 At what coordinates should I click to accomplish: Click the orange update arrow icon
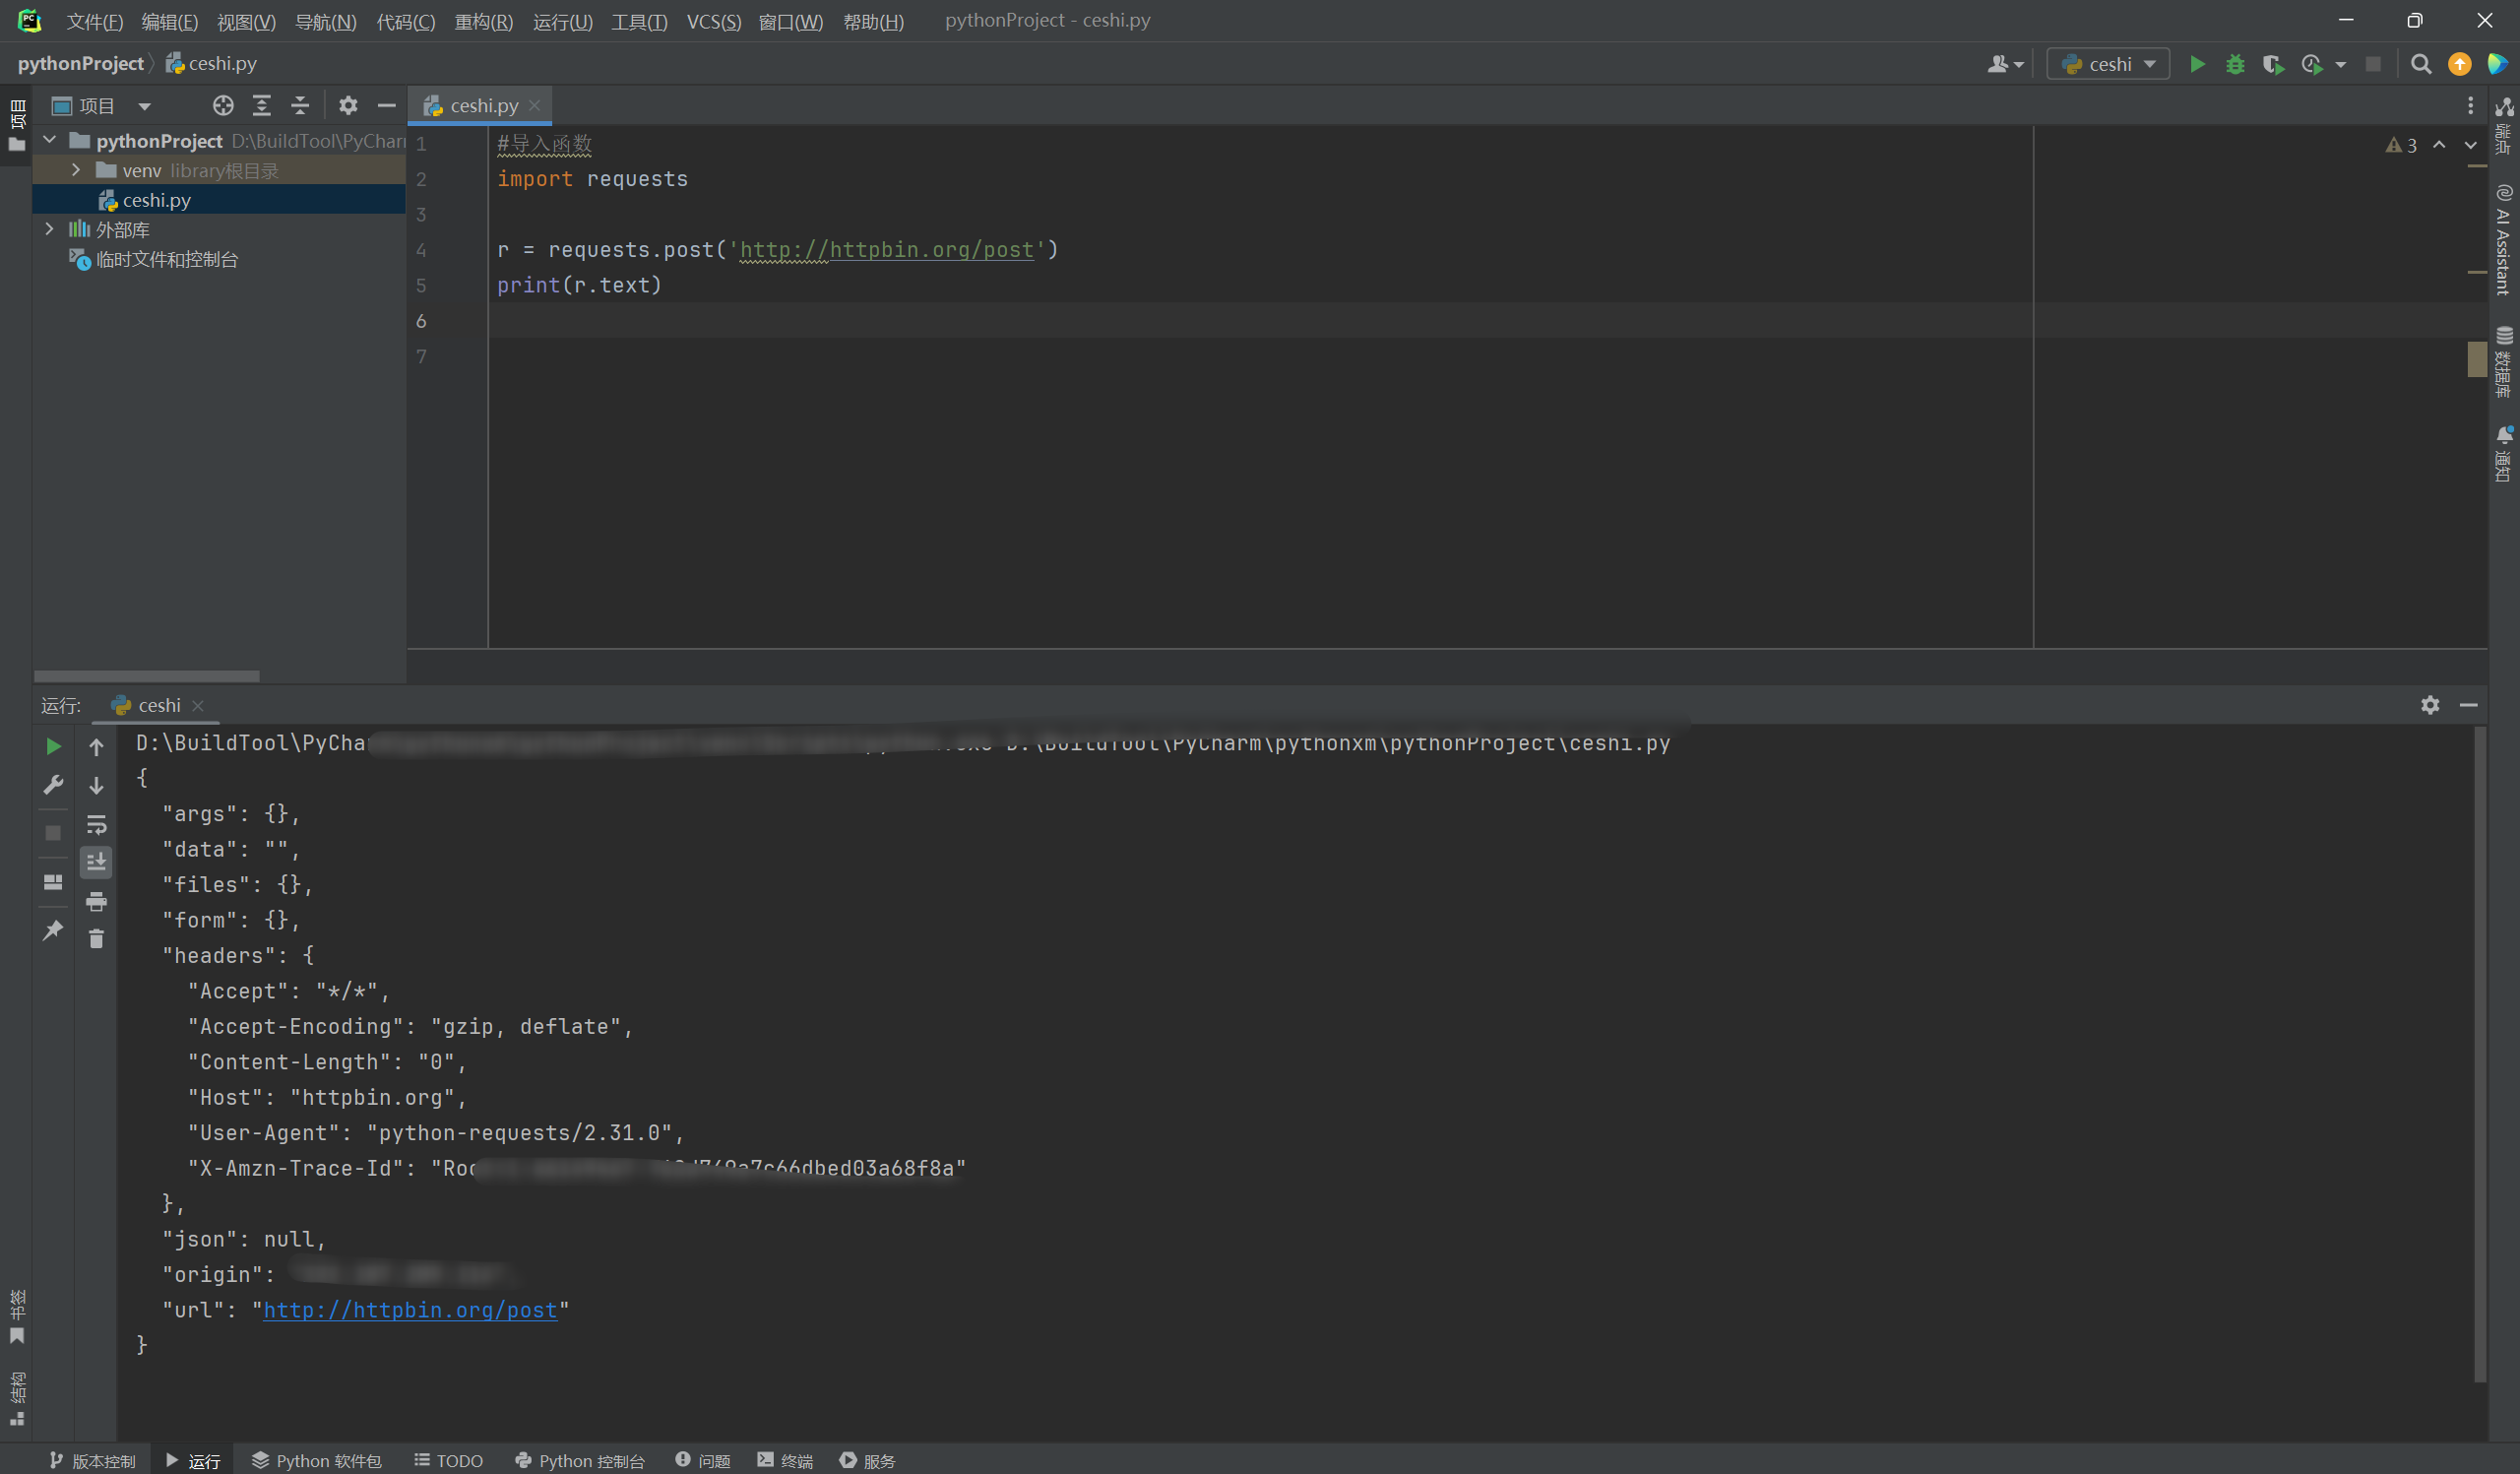point(2459,64)
